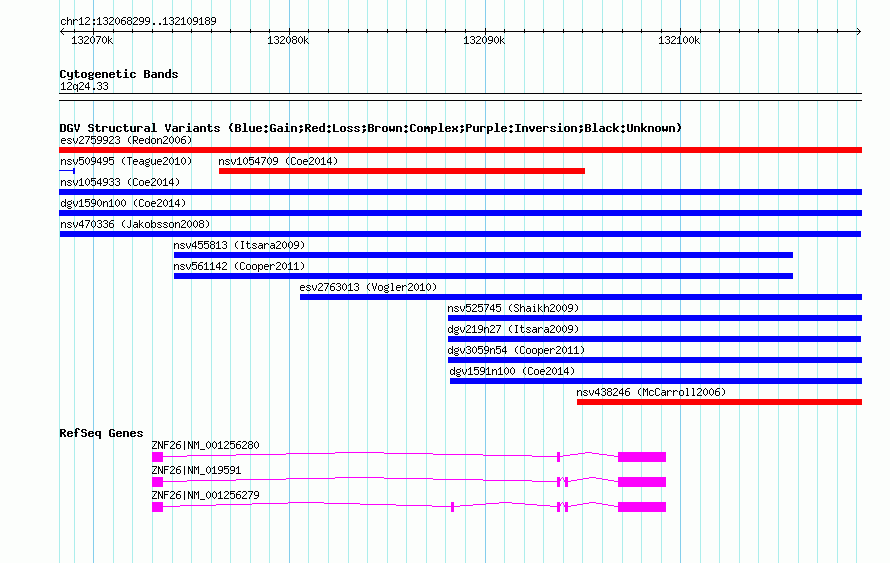Click first exon block of ZNF26|NM_019591

158,482
